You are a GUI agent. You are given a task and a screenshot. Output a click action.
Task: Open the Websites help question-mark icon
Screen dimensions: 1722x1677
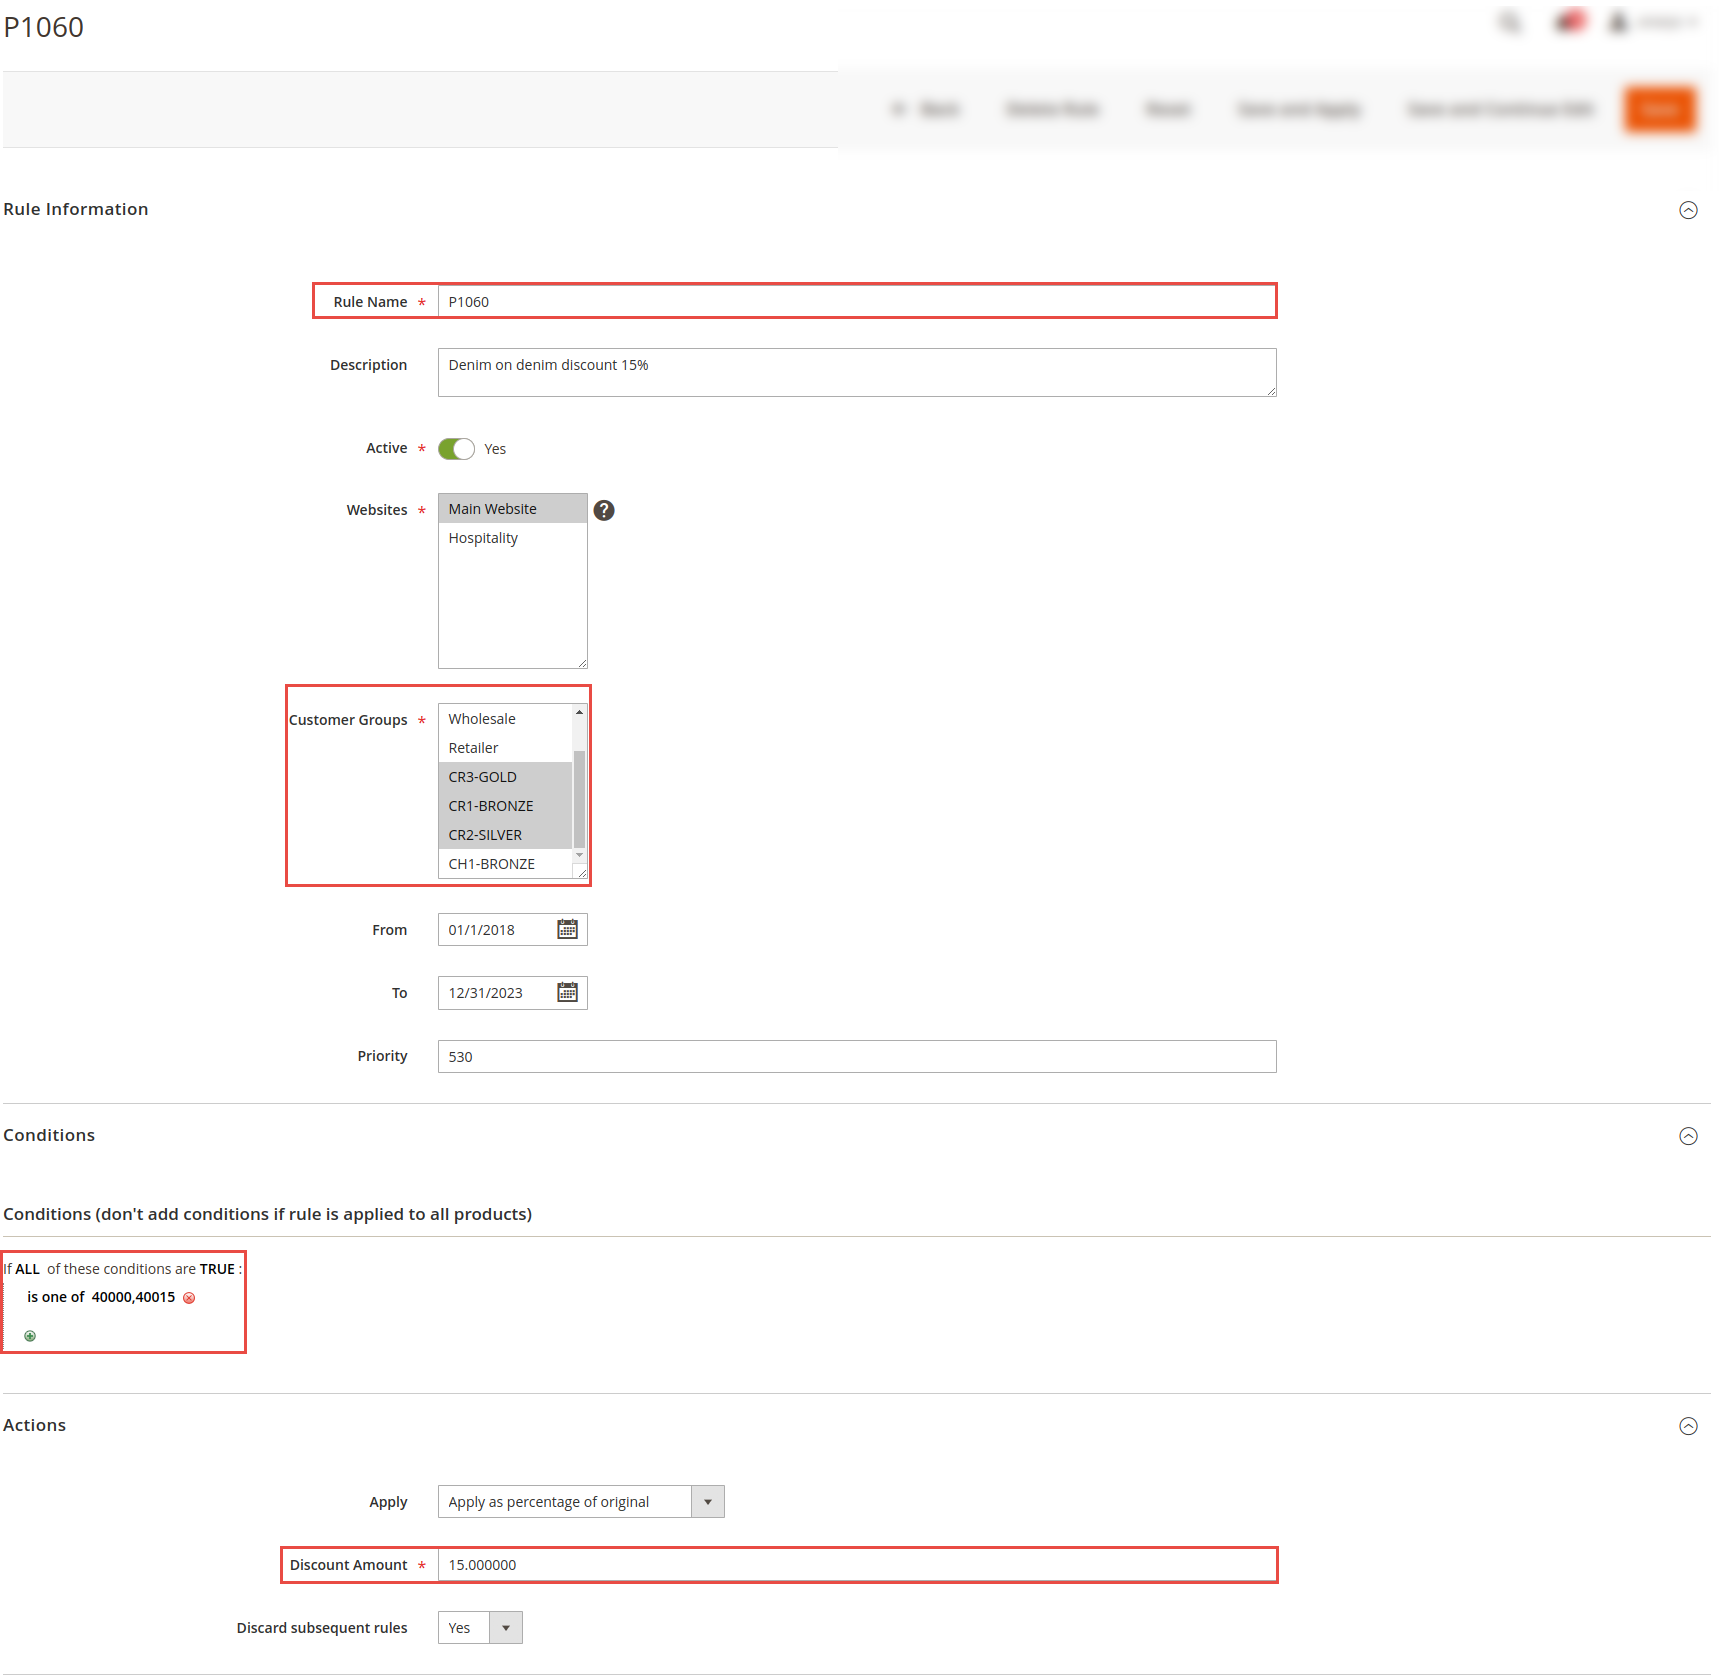tap(604, 510)
